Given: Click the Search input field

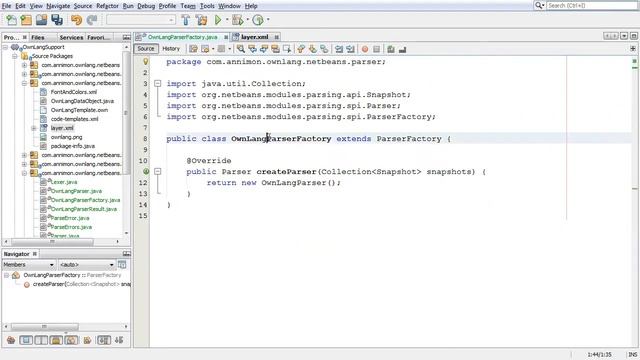Looking at the screenshot, I should pos(592,5).
